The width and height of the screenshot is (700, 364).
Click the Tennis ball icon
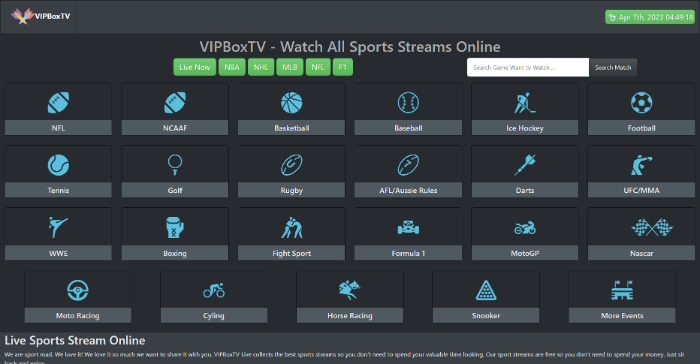[x=58, y=165]
